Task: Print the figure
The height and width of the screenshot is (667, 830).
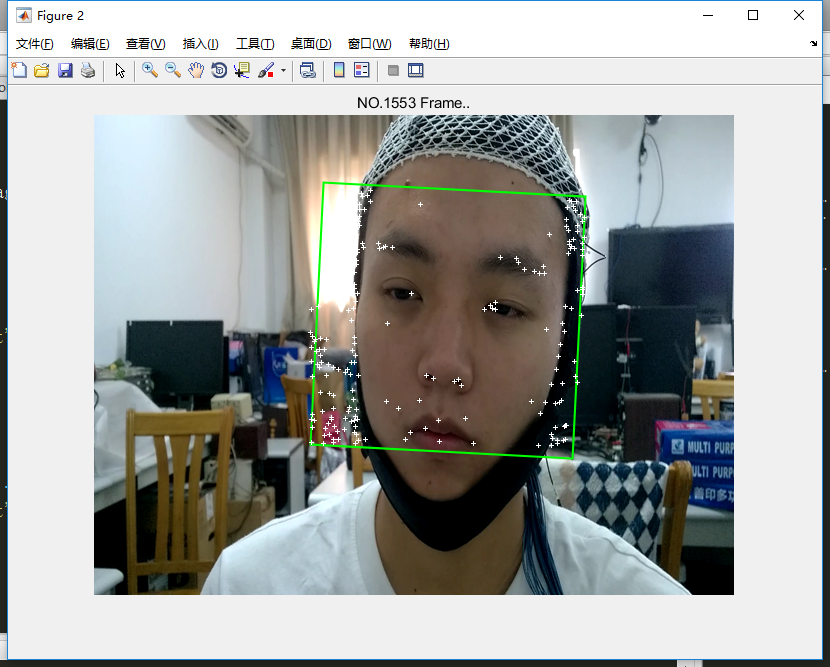Action: click(x=85, y=70)
